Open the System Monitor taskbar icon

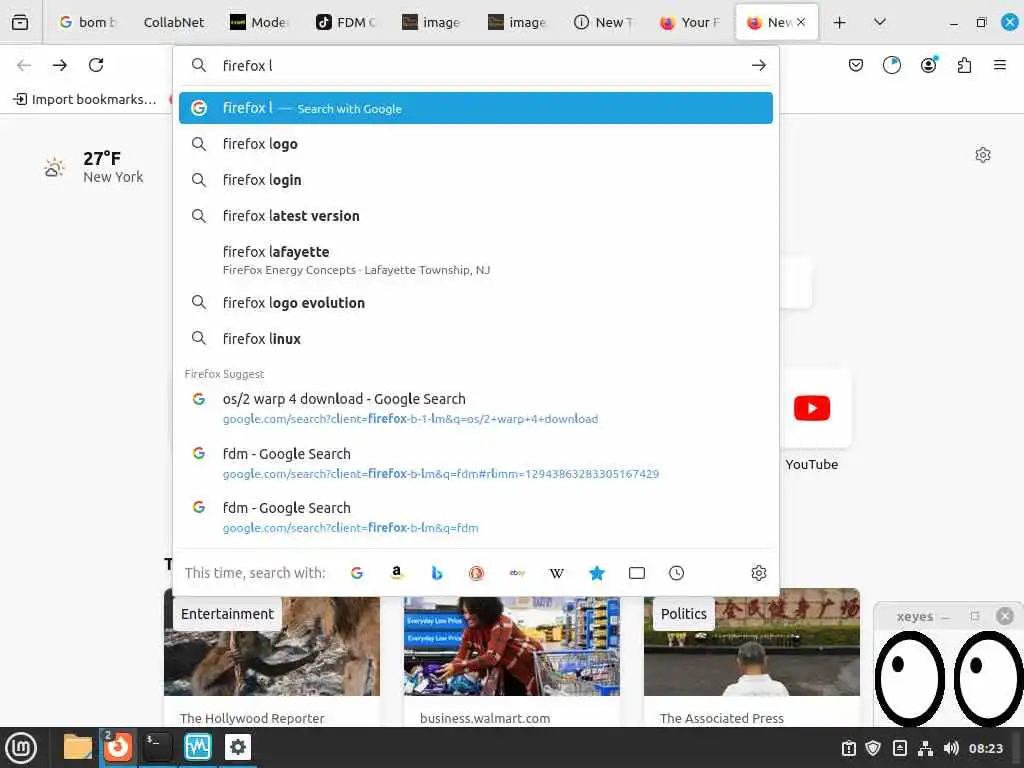click(x=197, y=747)
